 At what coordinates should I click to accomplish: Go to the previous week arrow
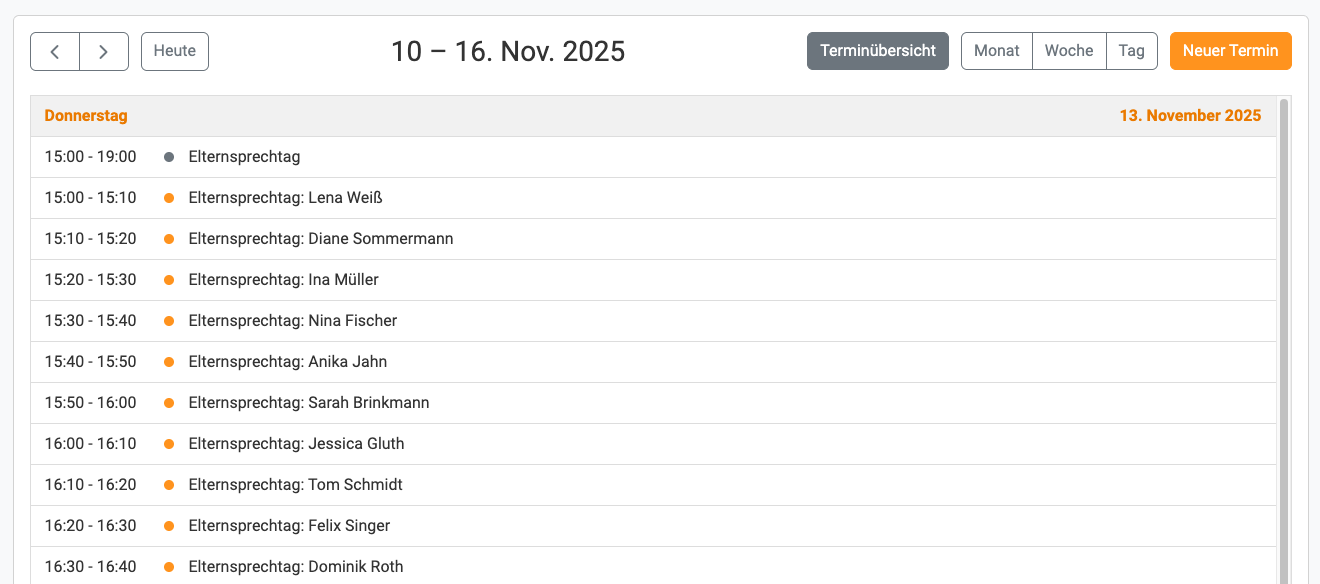pyautogui.click(x=55, y=52)
